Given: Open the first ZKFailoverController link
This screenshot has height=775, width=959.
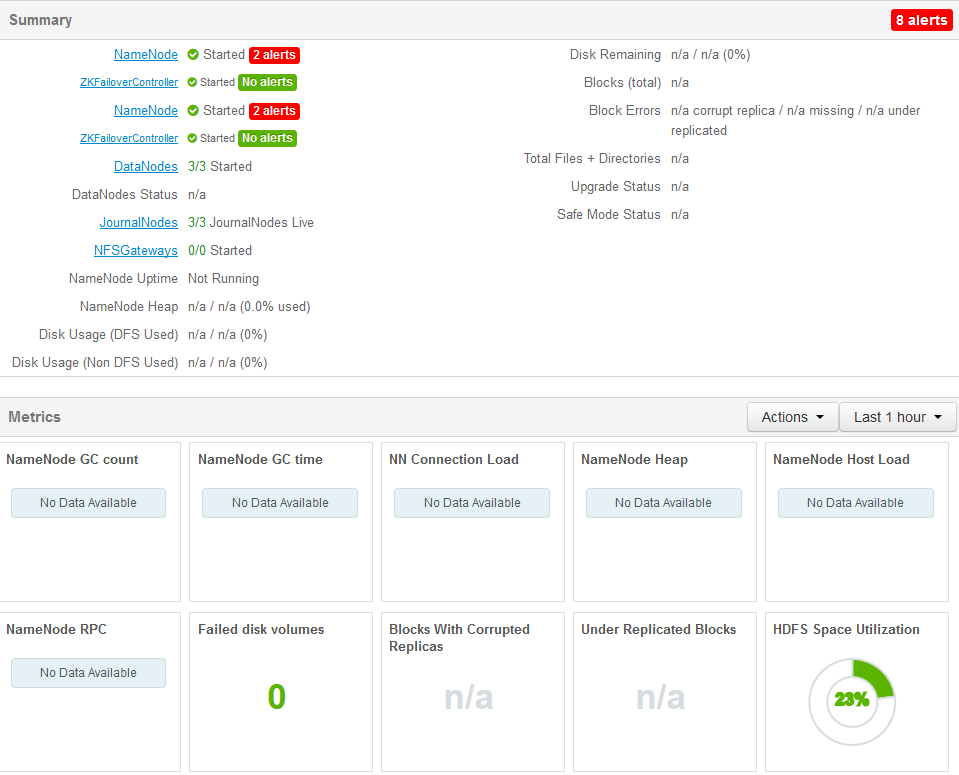Looking at the screenshot, I should (x=129, y=82).
